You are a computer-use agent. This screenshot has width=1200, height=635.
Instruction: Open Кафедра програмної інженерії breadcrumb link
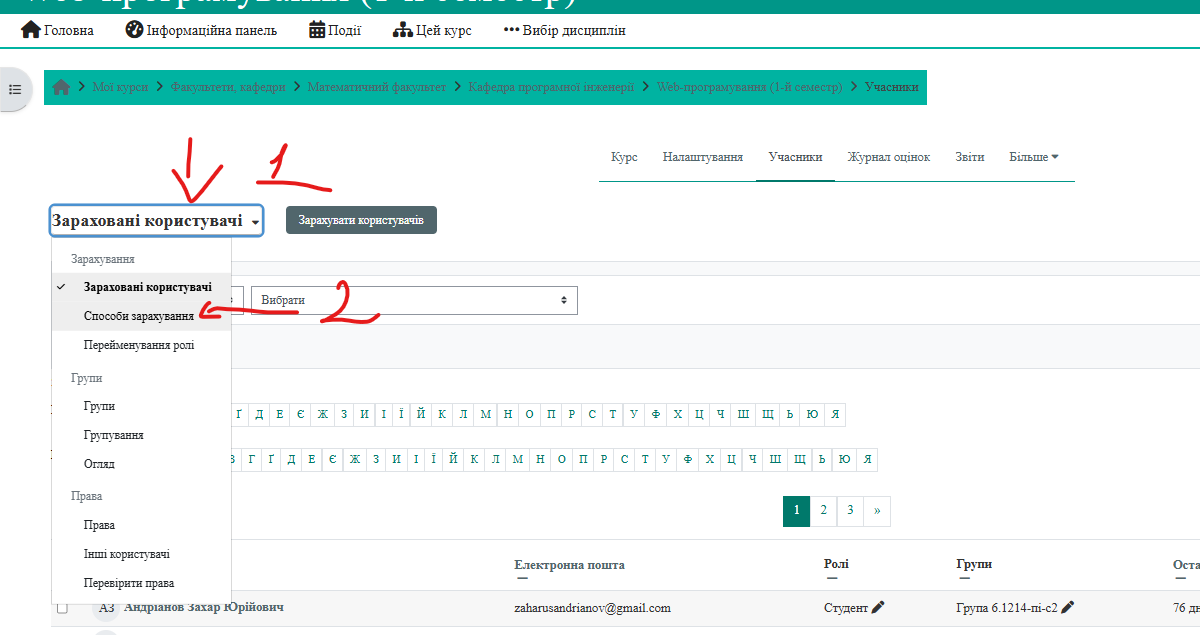(551, 87)
